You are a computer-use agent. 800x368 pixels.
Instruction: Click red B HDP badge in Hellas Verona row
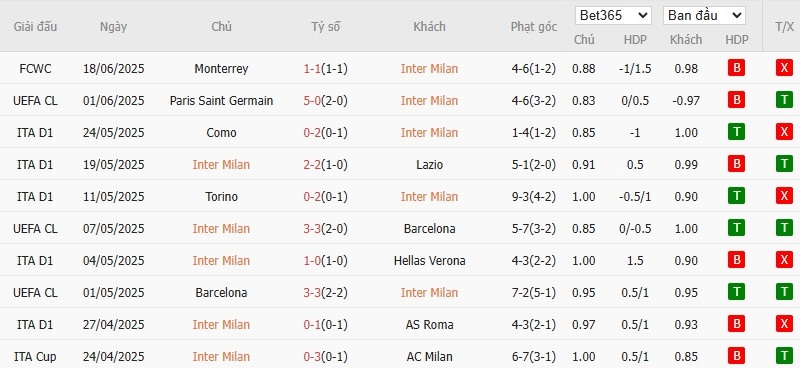click(736, 260)
